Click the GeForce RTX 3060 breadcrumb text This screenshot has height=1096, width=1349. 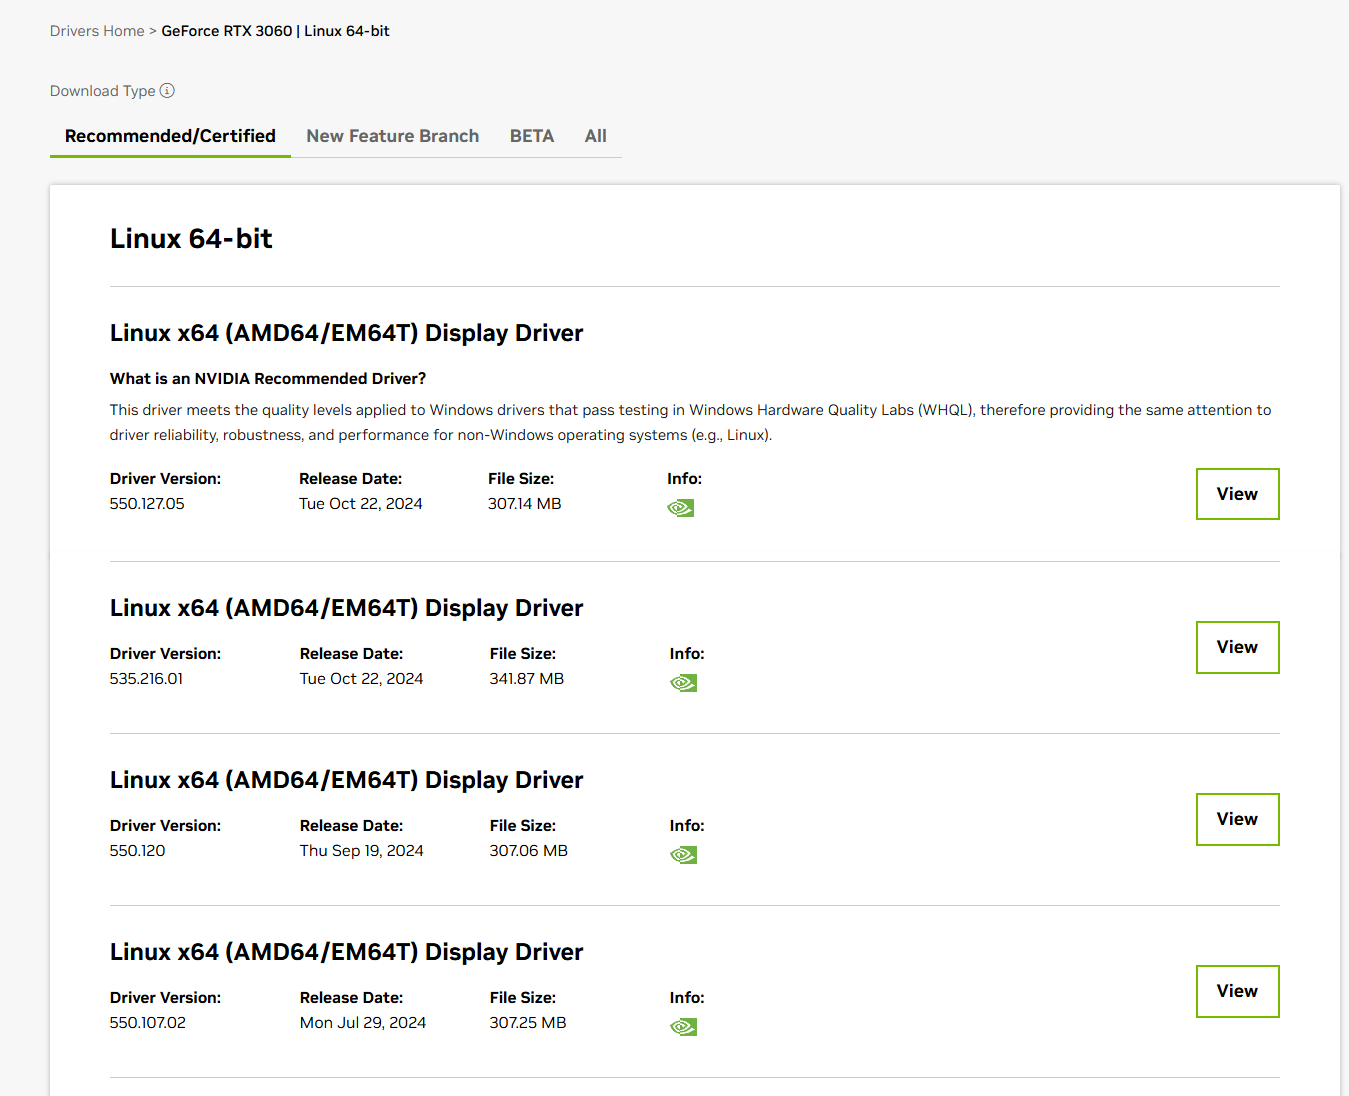227,31
